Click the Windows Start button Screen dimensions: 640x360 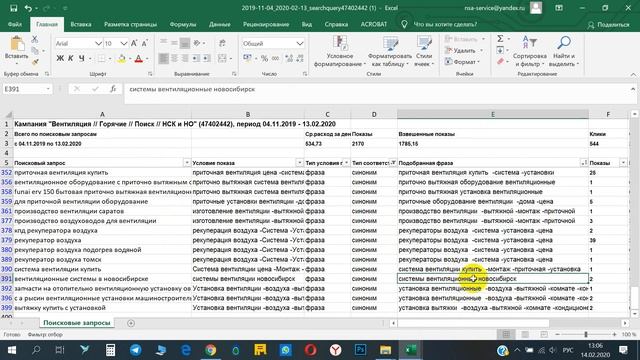(x=11, y=350)
